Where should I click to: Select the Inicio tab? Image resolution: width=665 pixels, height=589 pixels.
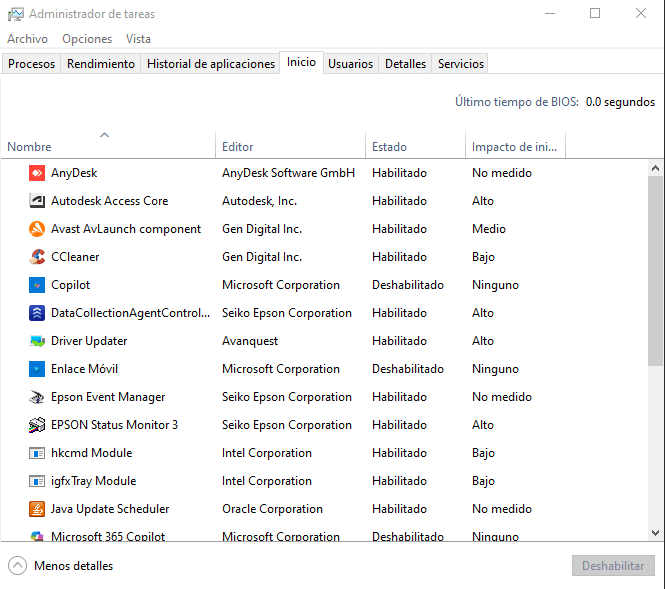tap(301, 62)
